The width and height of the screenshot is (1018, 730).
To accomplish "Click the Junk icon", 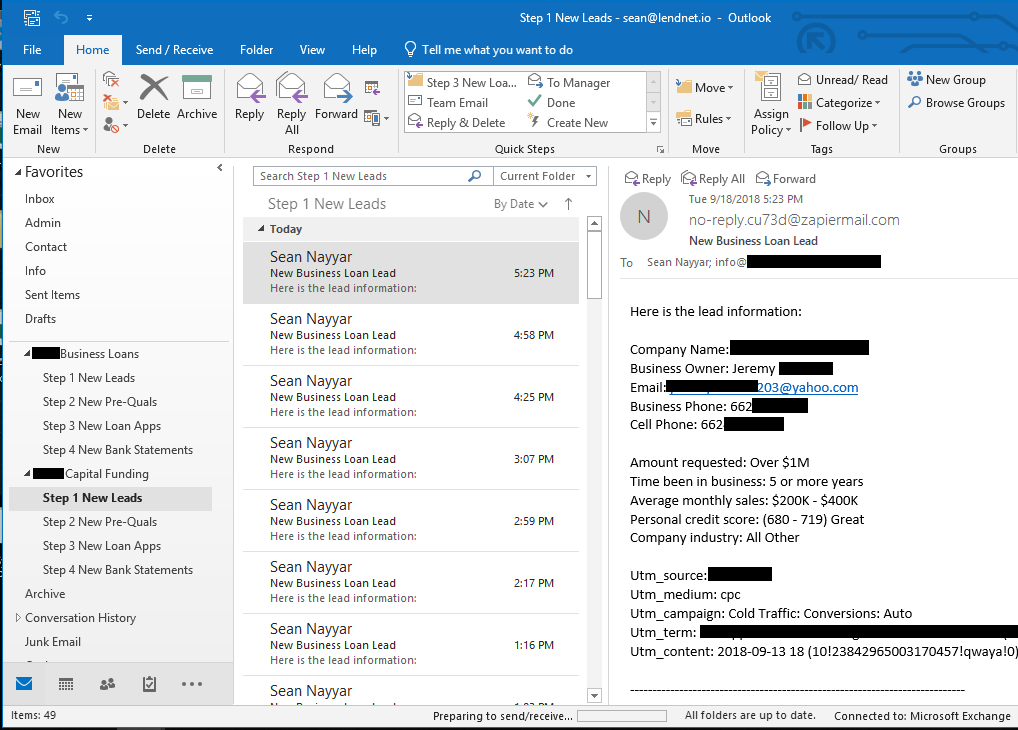I will pos(115,125).
